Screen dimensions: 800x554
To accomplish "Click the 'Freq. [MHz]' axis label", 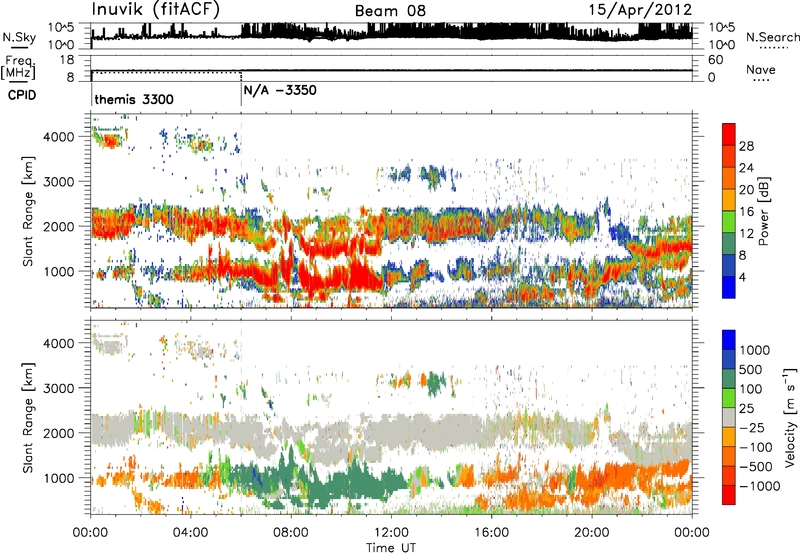I will [x=18, y=67].
